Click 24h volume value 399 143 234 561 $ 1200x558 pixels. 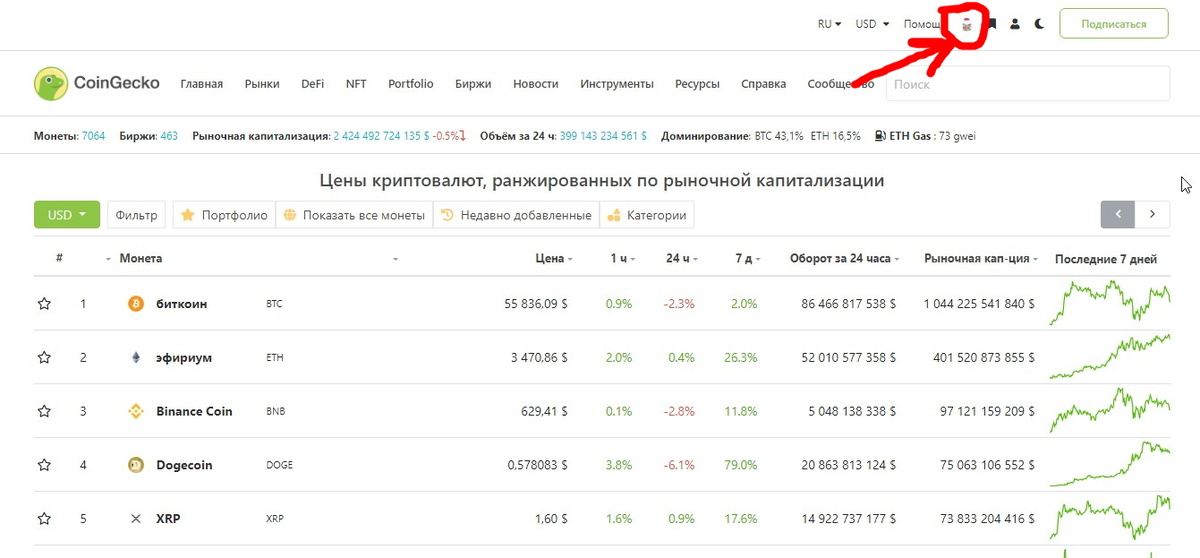pyautogui.click(x=603, y=136)
